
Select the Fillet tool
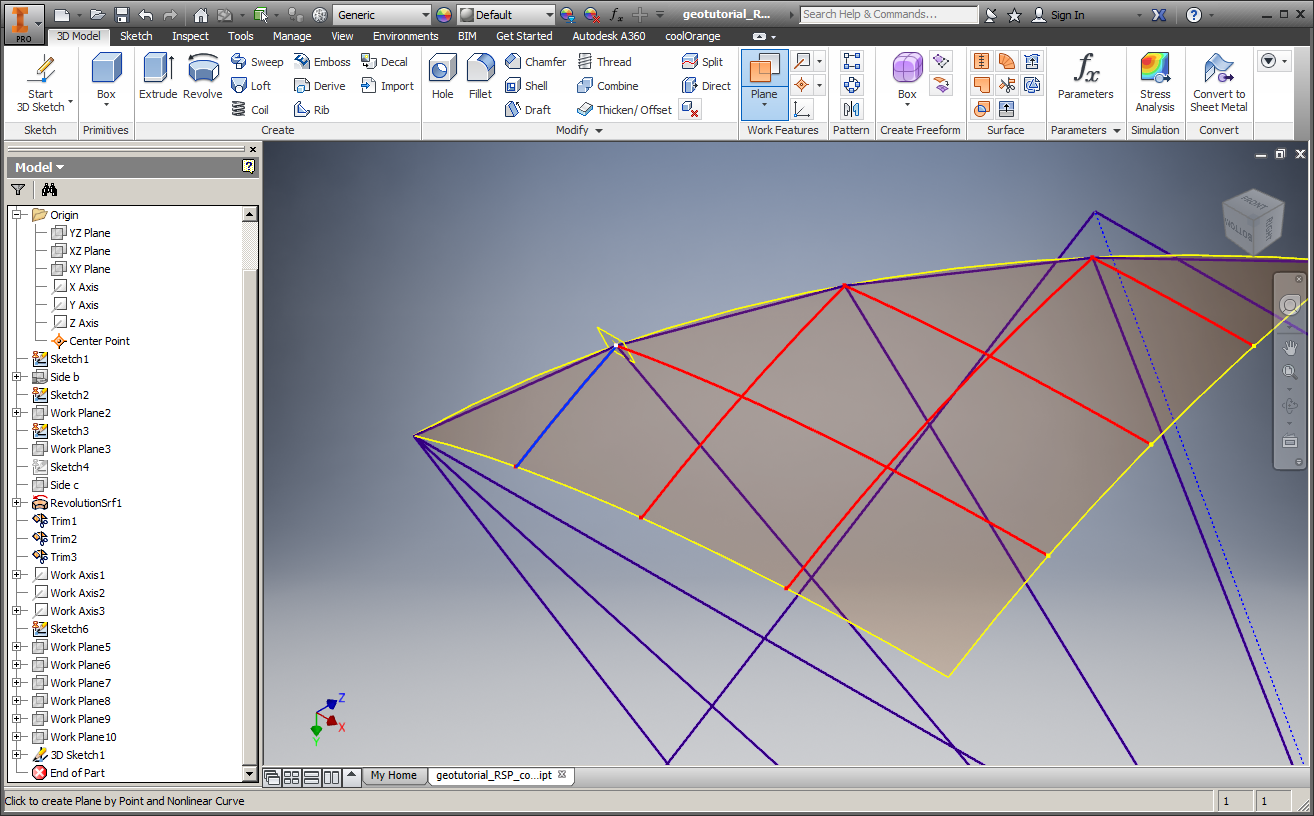(x=480, y=76)
